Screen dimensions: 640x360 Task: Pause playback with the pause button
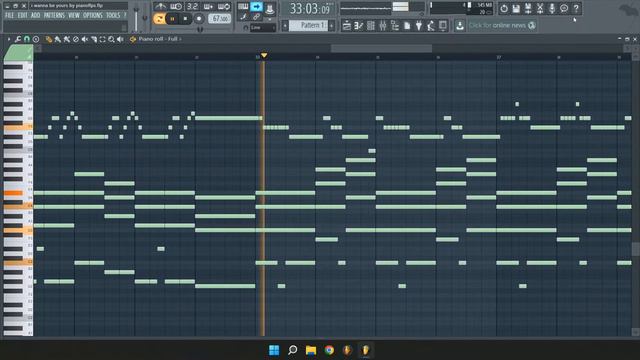pyautogui.click(x=172, y=19)
